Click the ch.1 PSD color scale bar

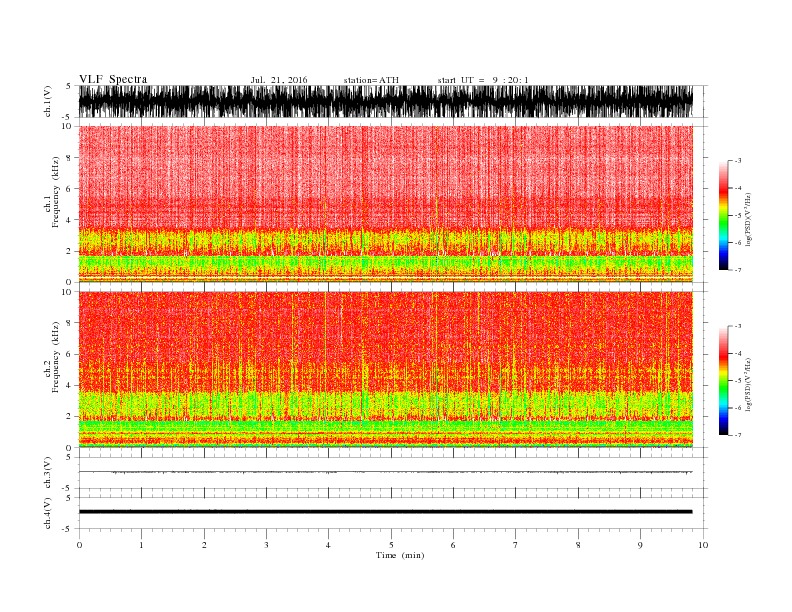coord(723,216)
